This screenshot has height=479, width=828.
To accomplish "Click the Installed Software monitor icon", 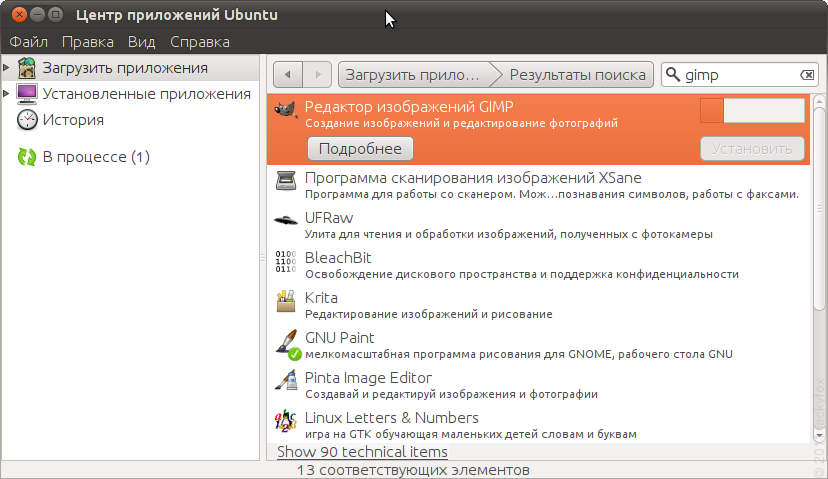I will point(27,93).
